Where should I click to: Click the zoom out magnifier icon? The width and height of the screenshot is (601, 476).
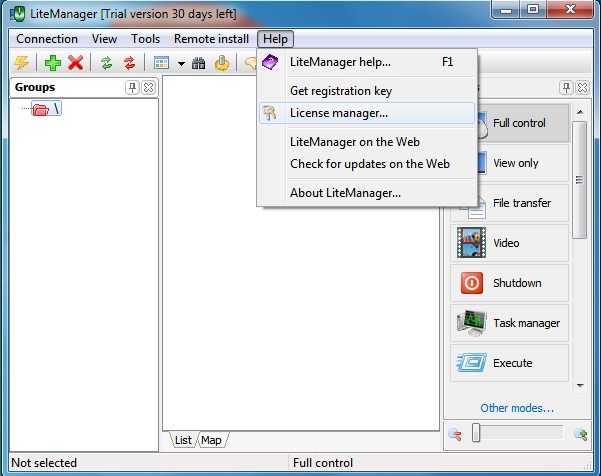pos(455,434)
